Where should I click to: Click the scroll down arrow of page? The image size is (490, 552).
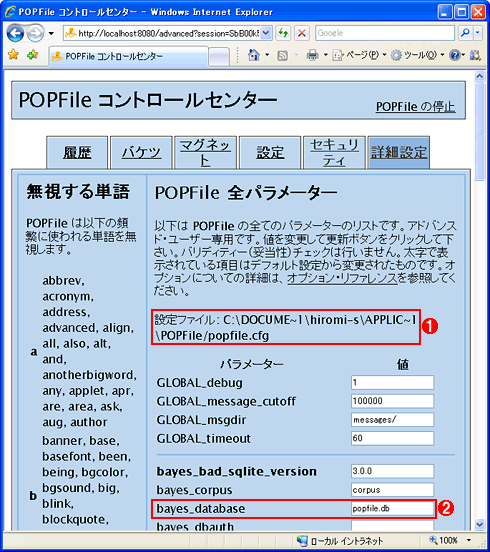(x=479, y=525)
